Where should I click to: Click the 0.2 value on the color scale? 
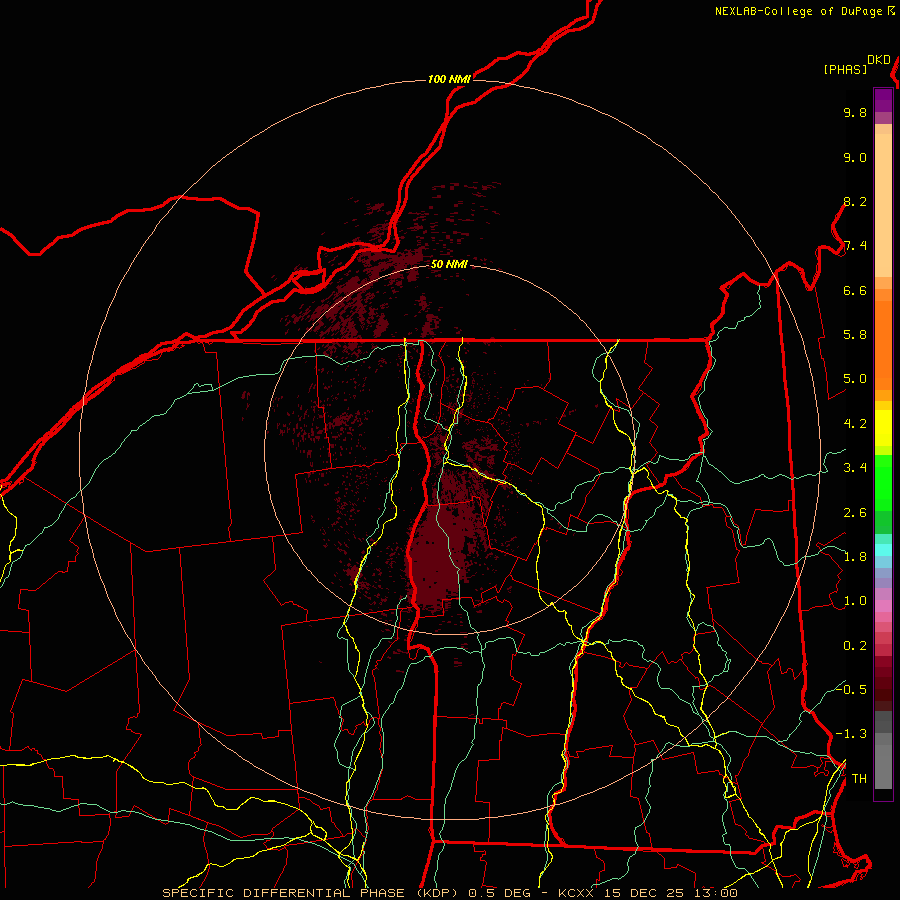click(855, 646)
